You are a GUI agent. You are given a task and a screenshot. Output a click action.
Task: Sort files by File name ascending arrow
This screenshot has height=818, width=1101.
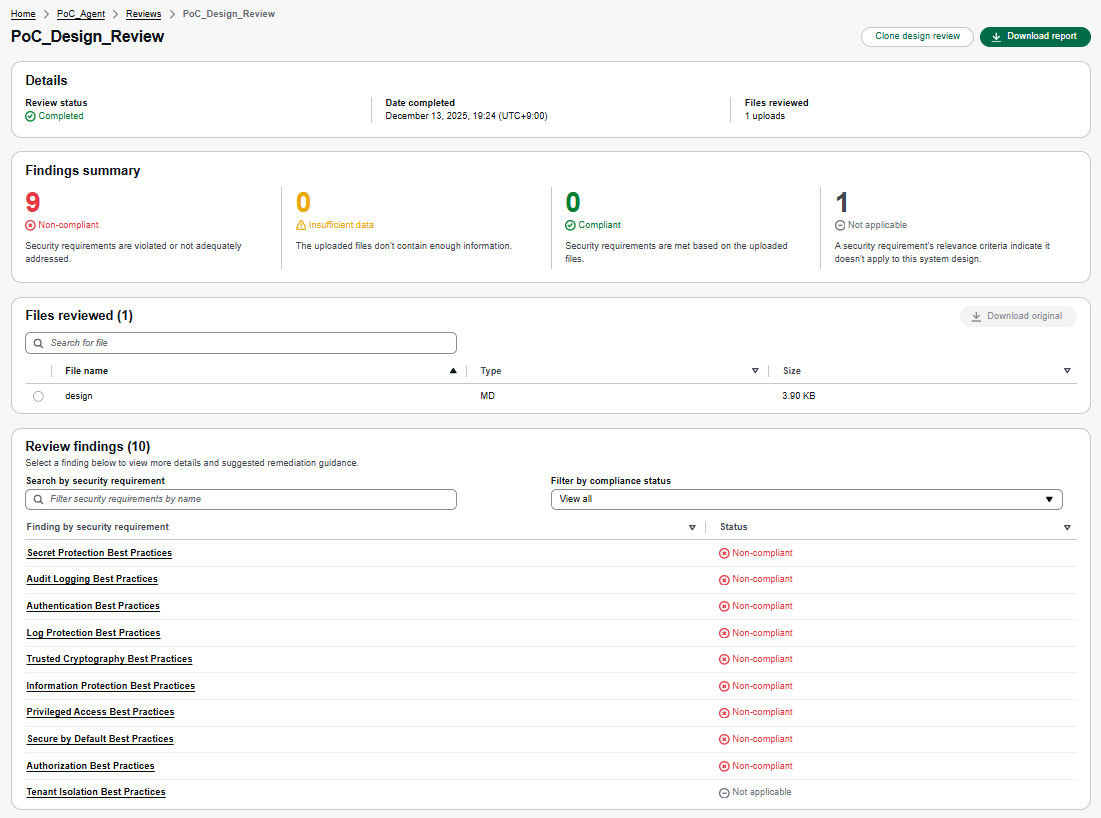pyautogui.click(x=453, y=371)
